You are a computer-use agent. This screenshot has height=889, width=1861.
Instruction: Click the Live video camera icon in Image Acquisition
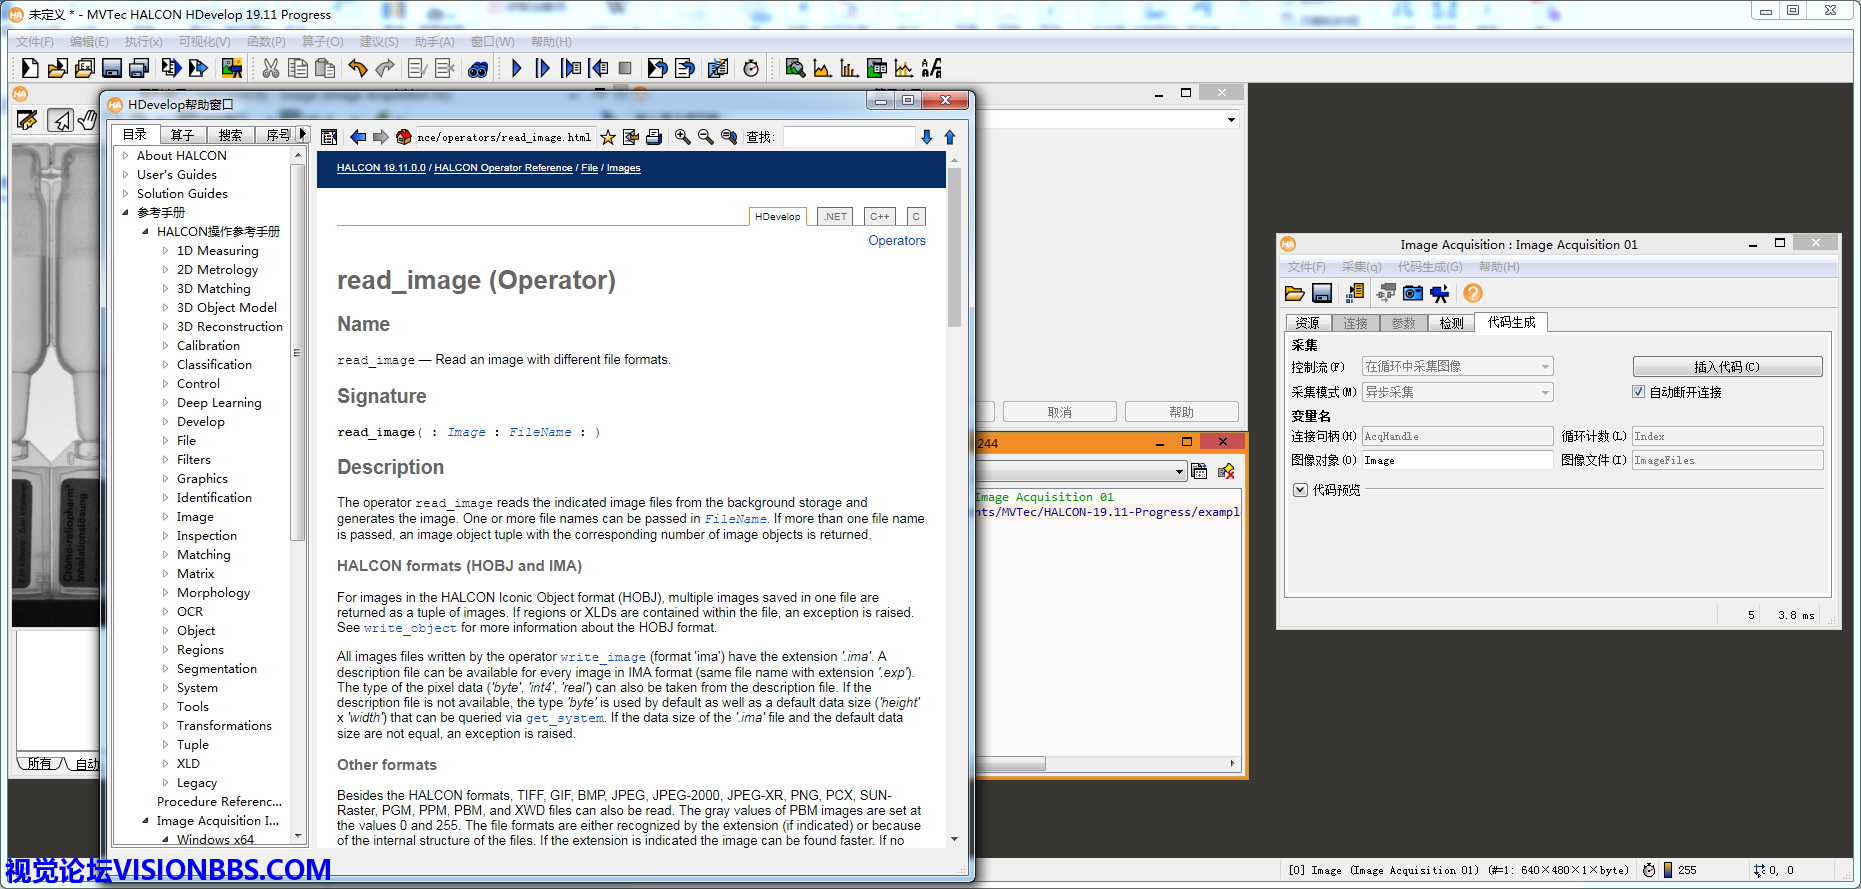[1440, 293]
